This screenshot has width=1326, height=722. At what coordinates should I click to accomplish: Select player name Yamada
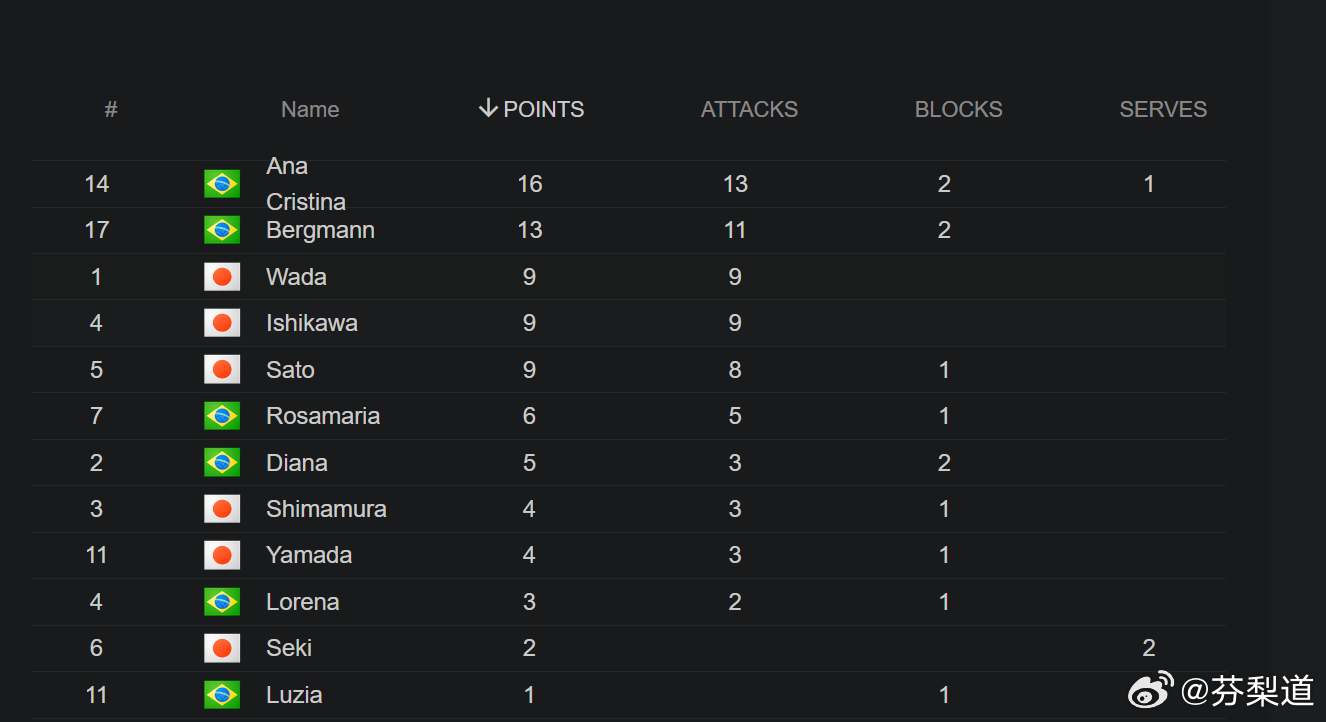pyautogui.click(x=309, y=555)
